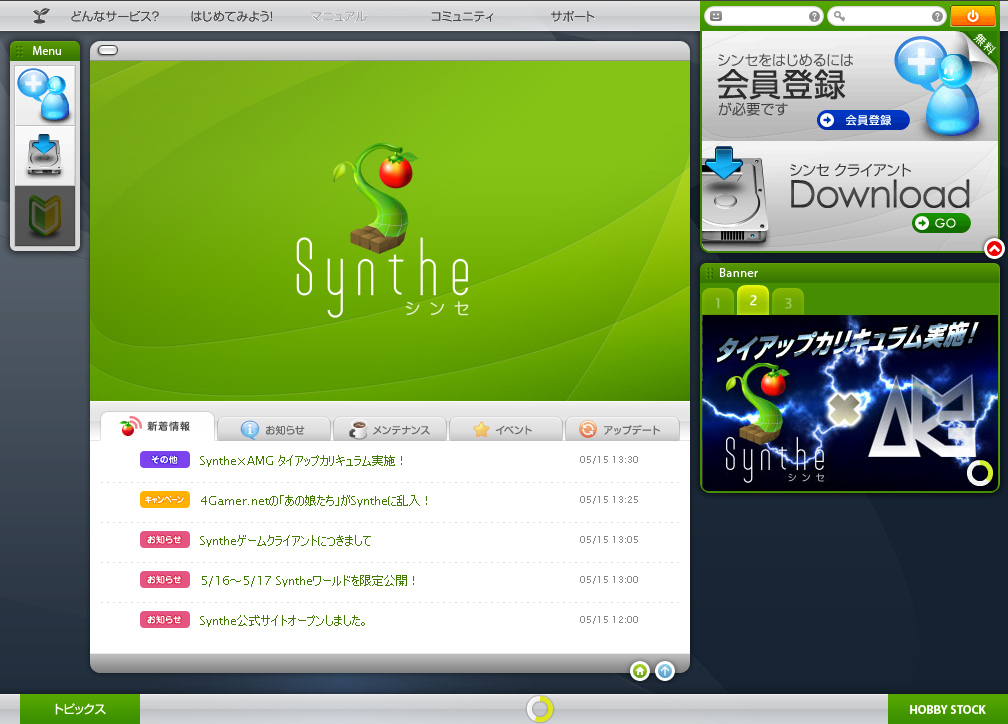The image size is (1008, 724).
Task: Open the コミュニティ menu in top navigation
Action: tap(462, 16)
